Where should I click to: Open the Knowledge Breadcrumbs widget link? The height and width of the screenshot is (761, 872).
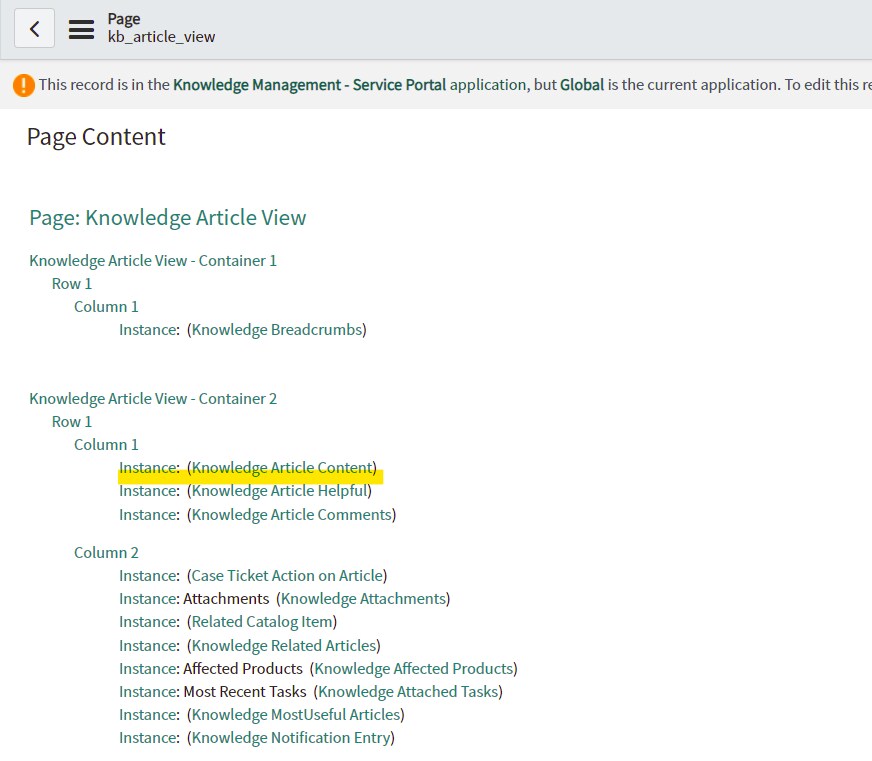point(276,330)
